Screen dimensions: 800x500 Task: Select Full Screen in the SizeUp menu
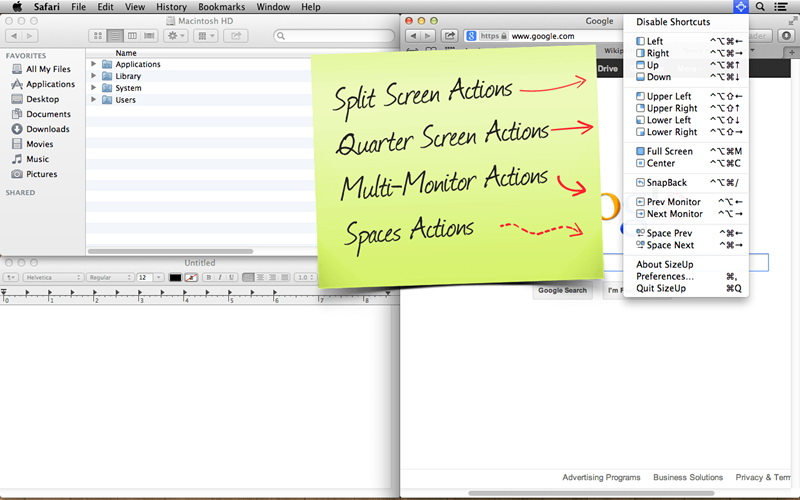coord(669,151)
